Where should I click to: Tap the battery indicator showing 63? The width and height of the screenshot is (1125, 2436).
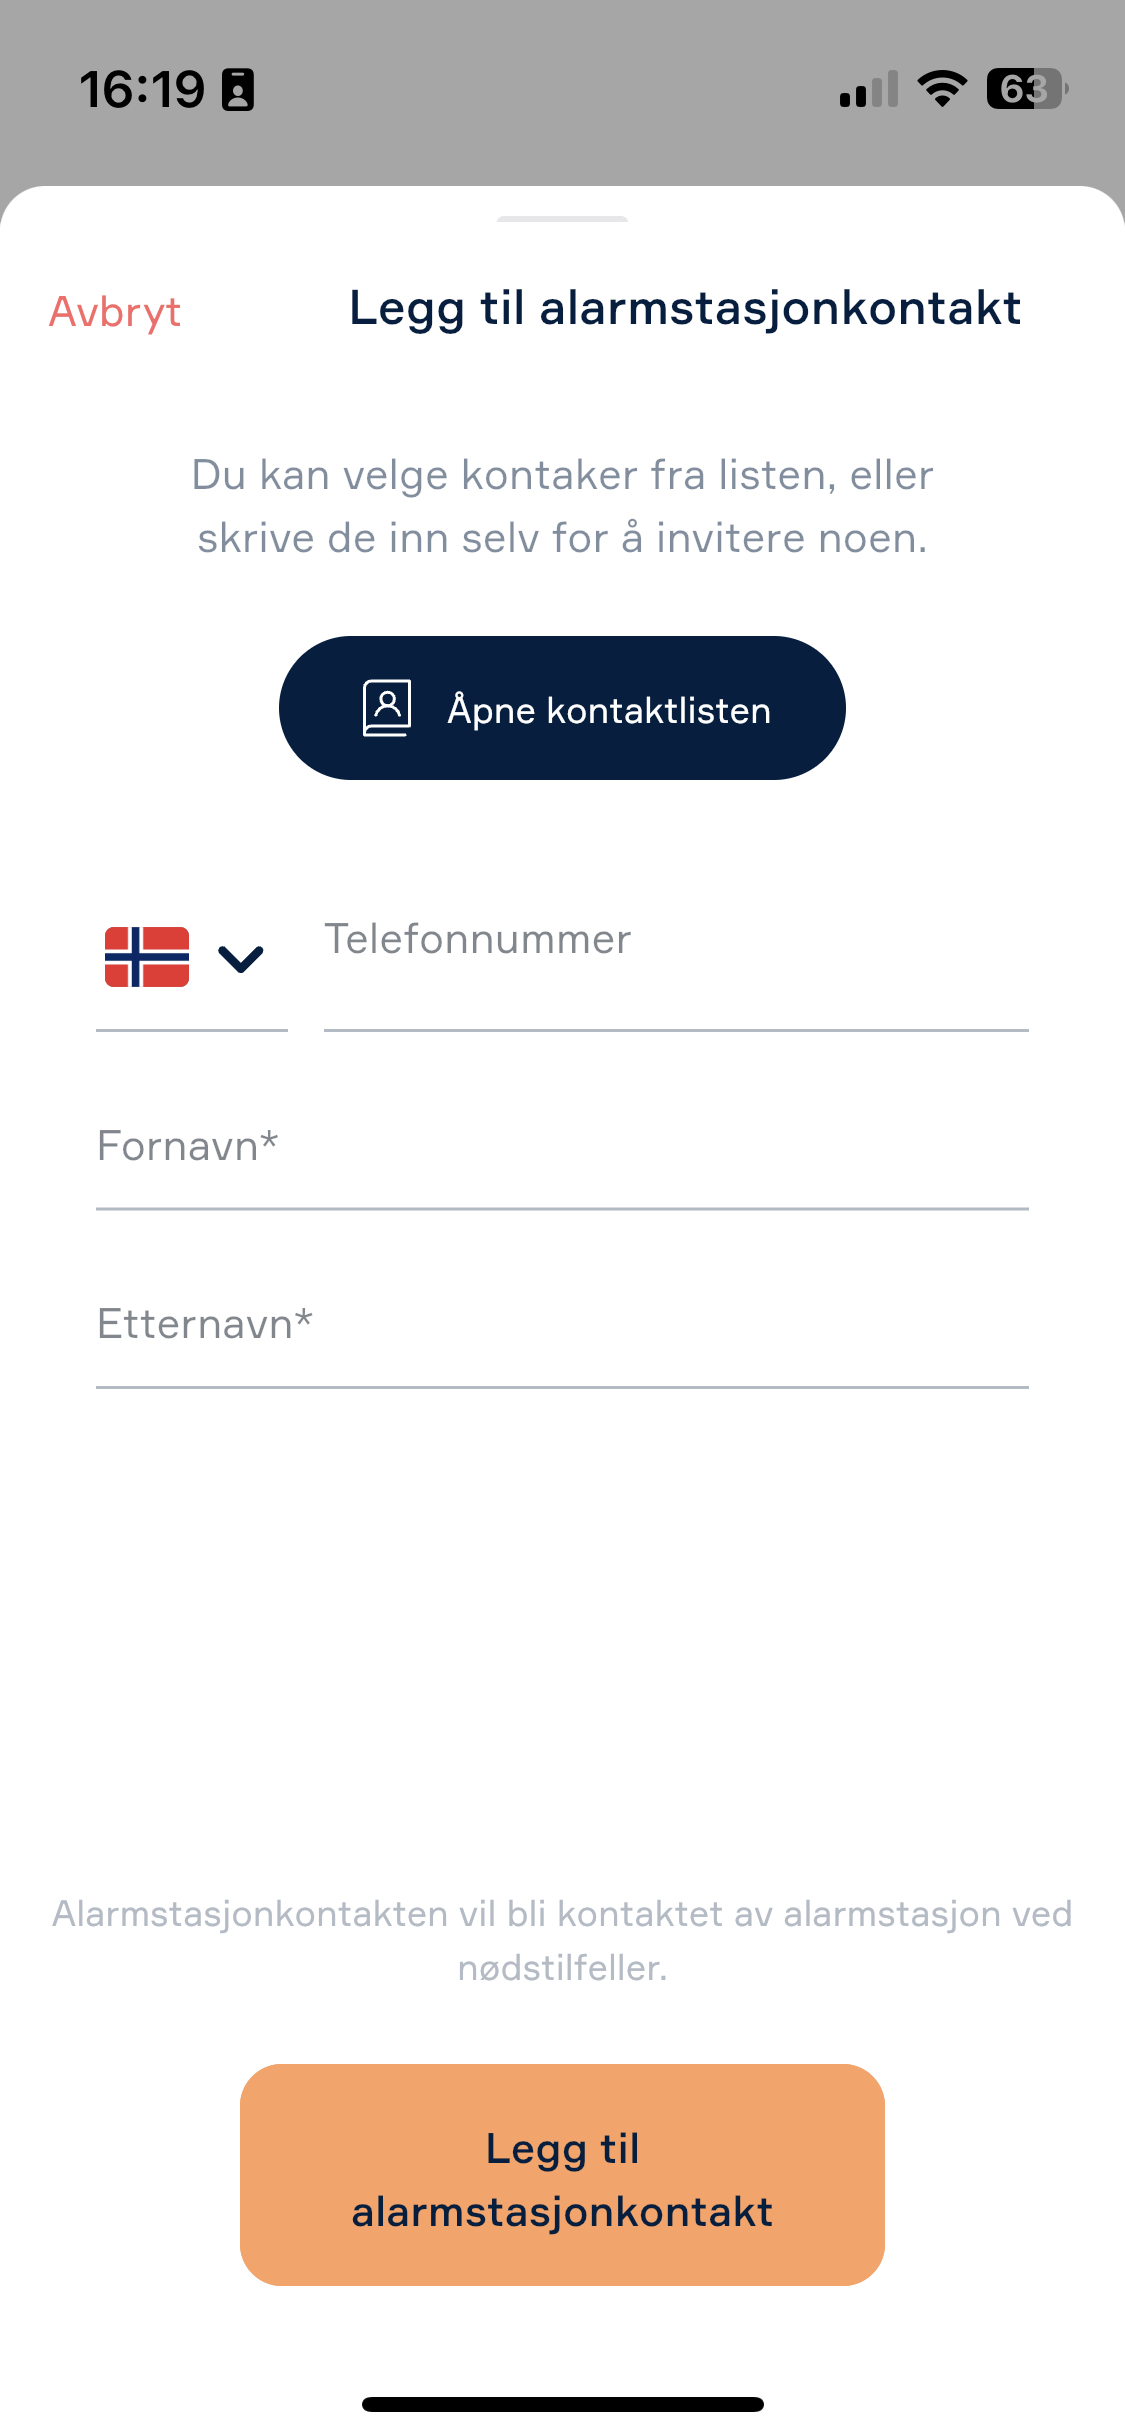pyautogui.click(x=1027, y=89)
